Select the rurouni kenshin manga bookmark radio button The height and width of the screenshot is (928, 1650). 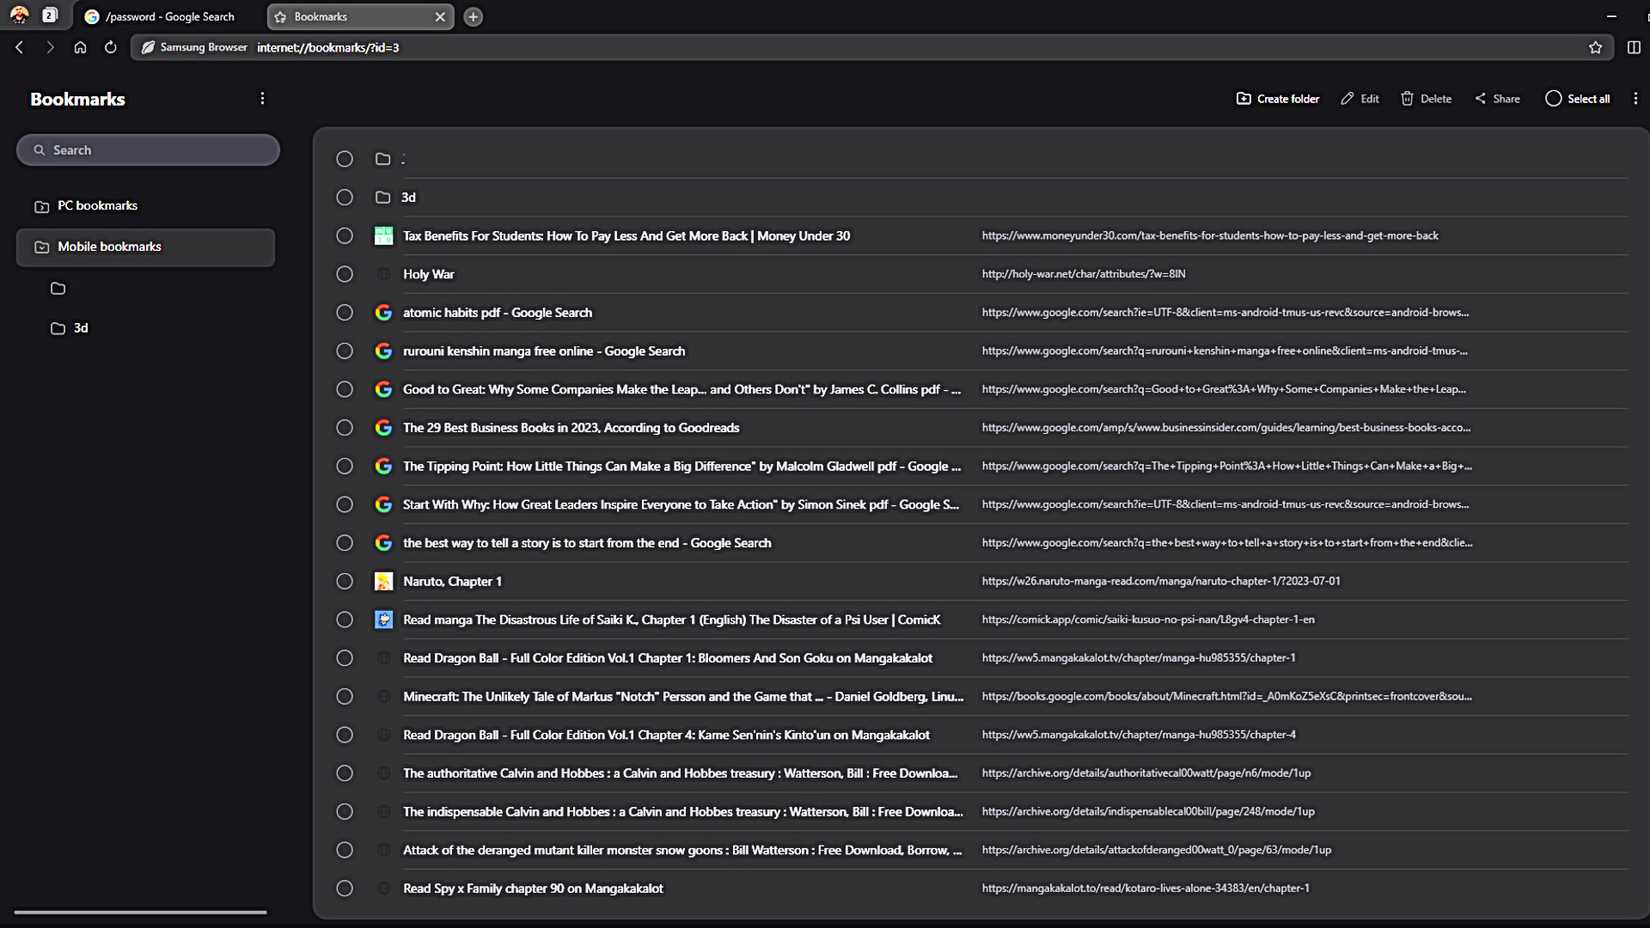pyautogui.click(x=344, y=351)
